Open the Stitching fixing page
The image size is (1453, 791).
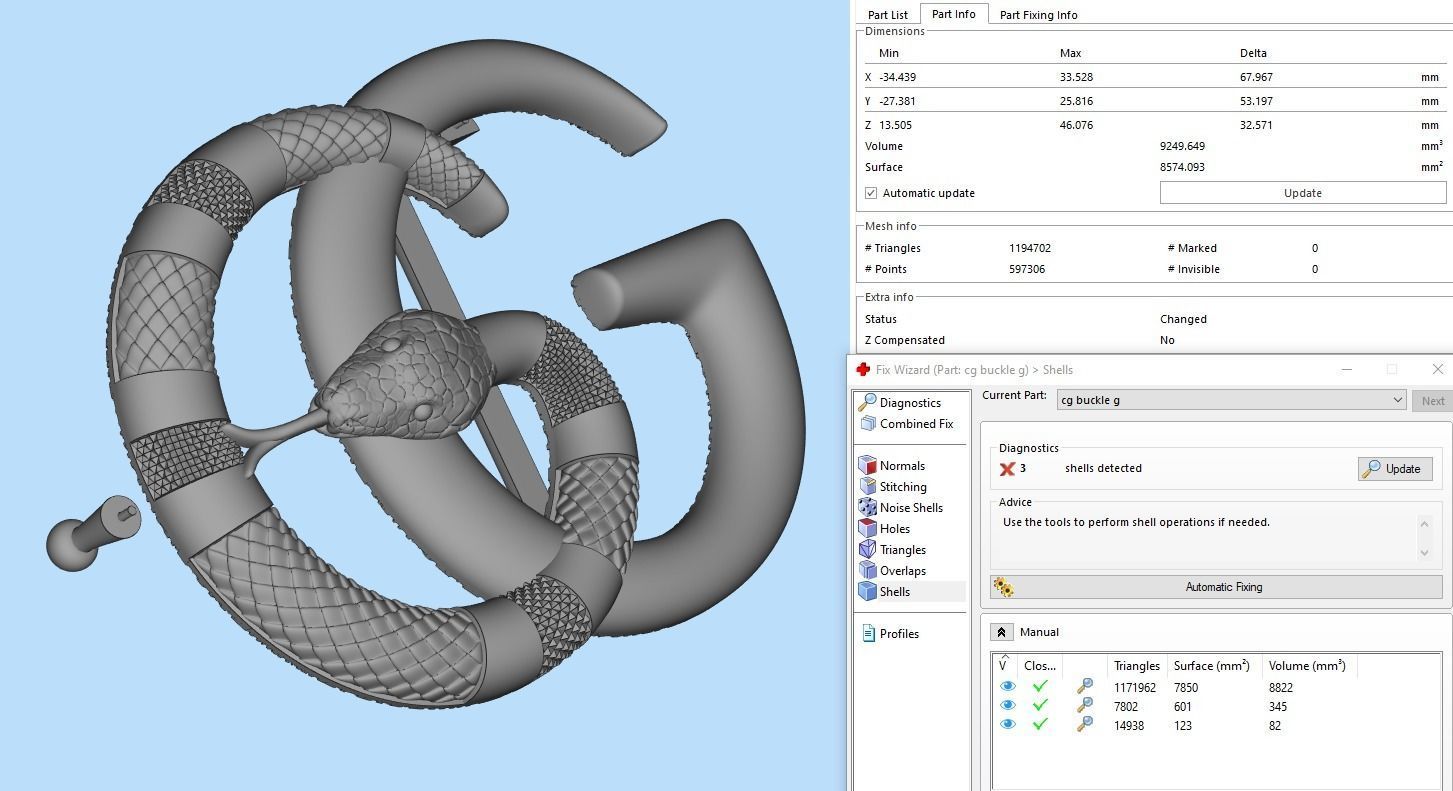(893, 486)
